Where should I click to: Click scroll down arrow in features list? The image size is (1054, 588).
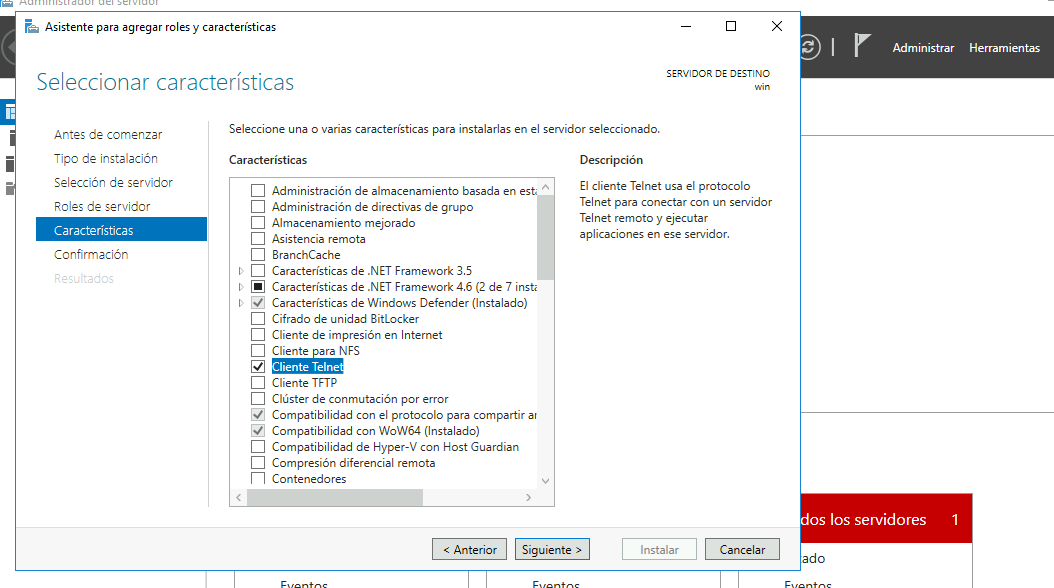(545, 480)
